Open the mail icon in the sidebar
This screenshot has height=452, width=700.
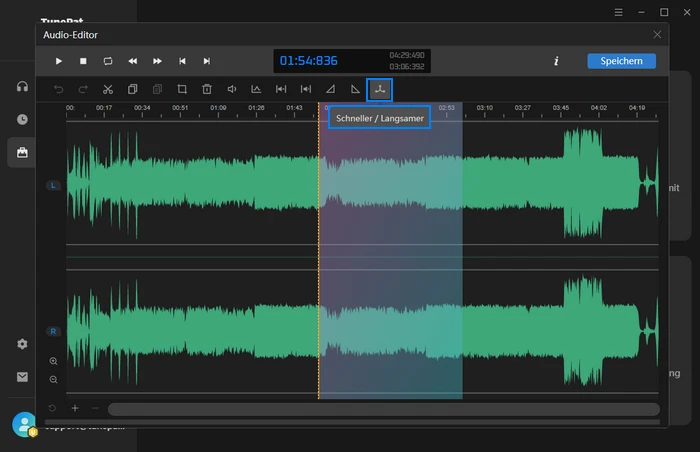22,377
